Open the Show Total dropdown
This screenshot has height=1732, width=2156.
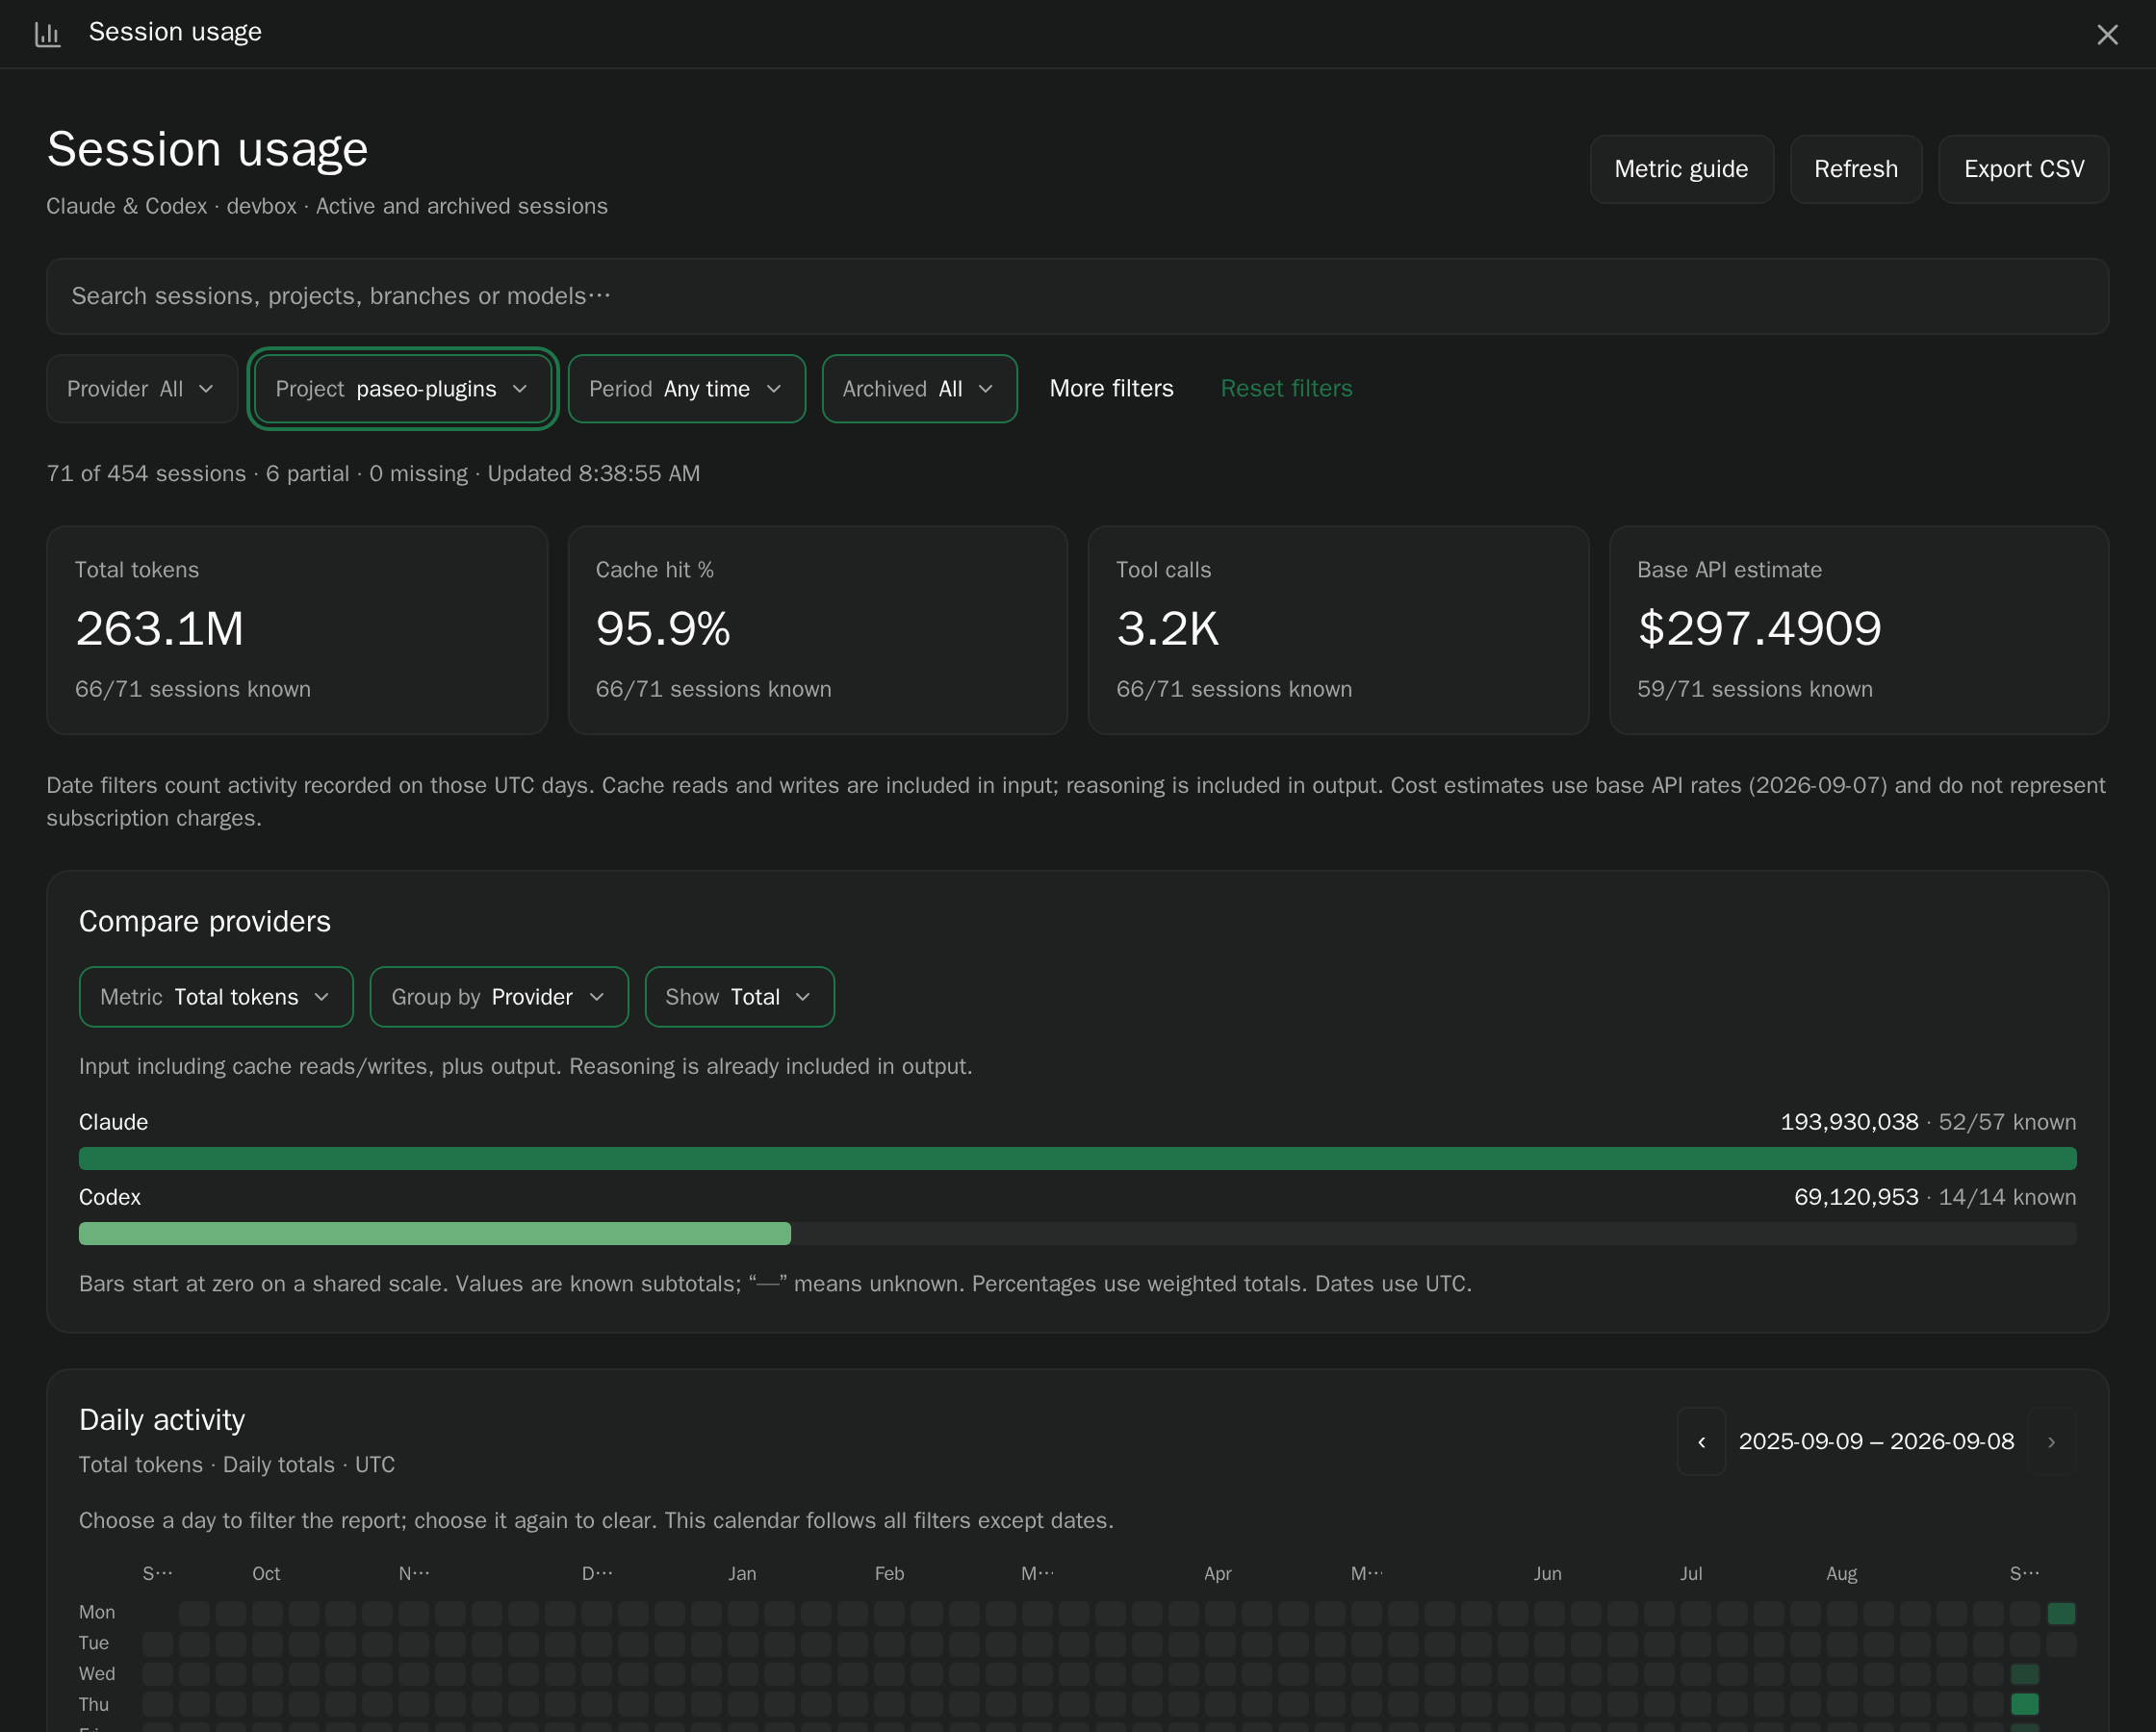coord(739,997)
